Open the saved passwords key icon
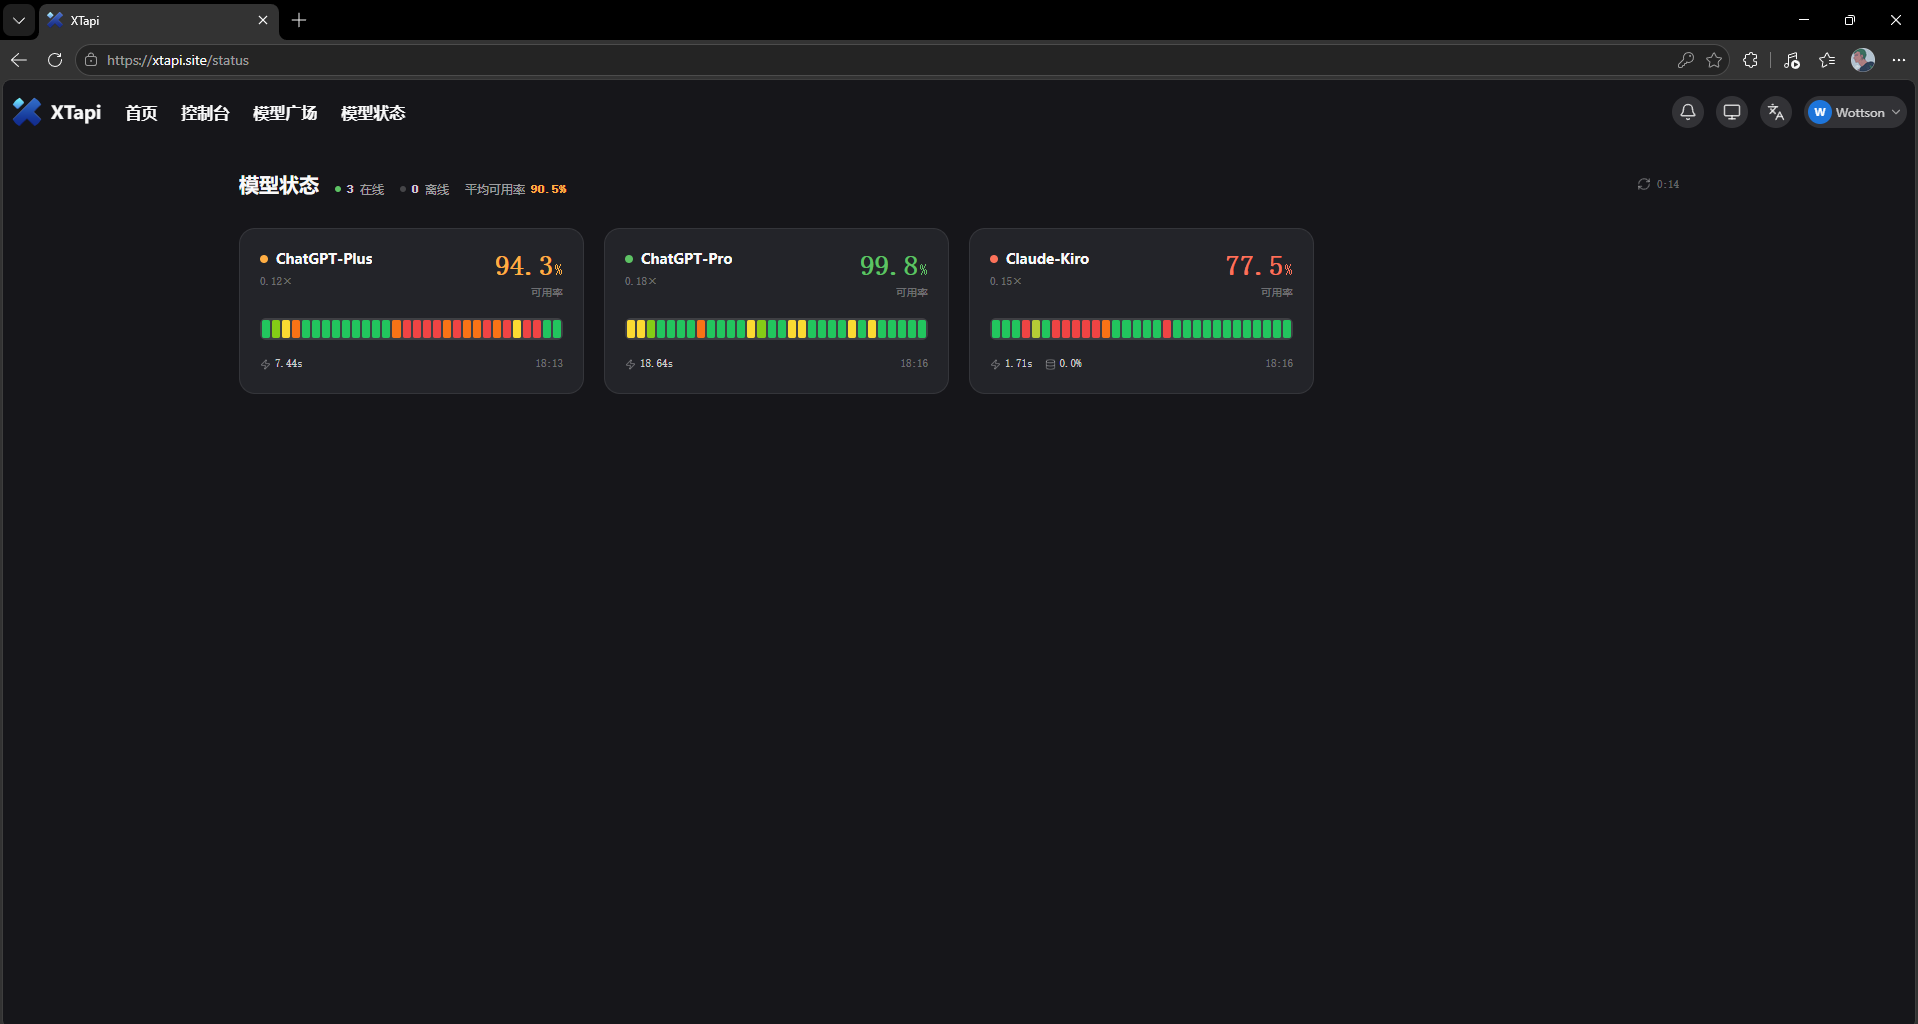Screen dimensions: 1918x1024 [x=1685, y=60]
